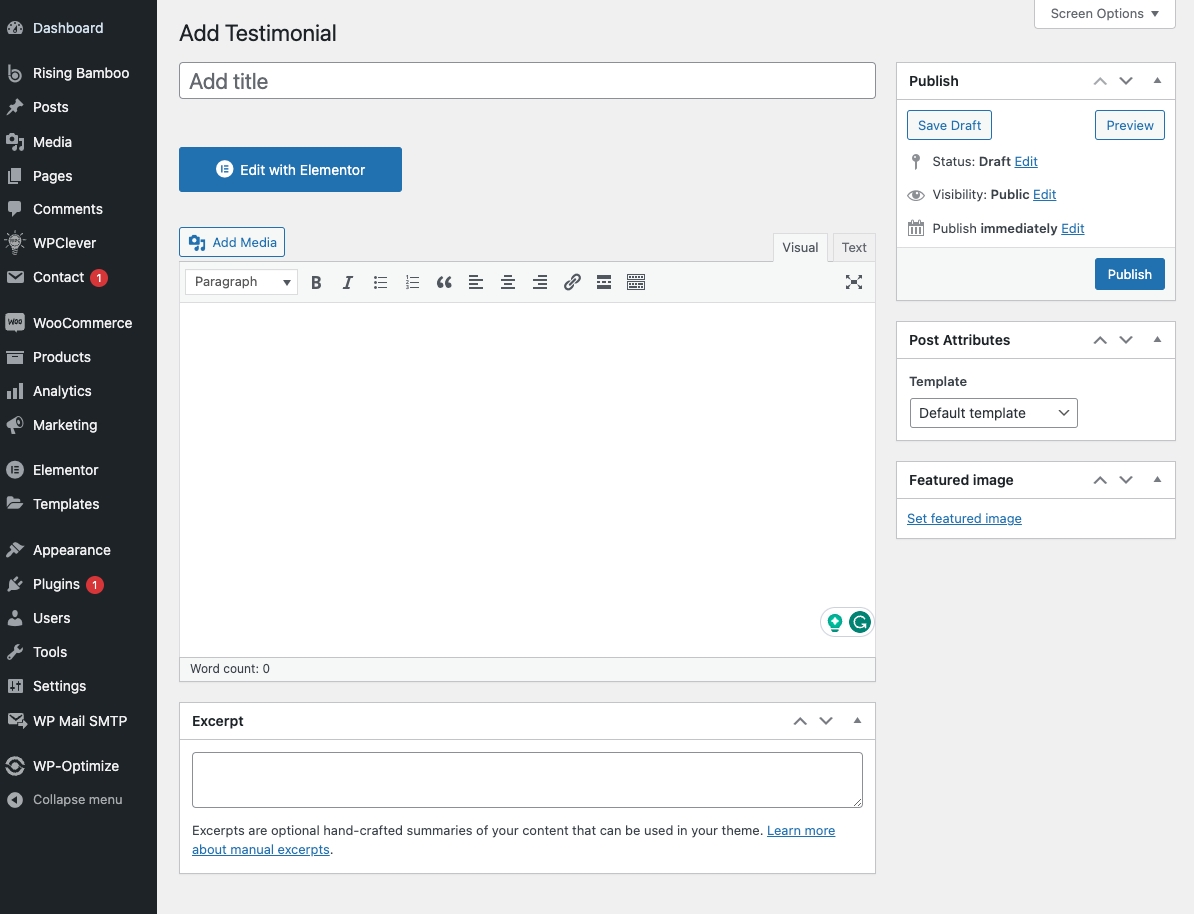
Task: Insert a numbered list
Action: tap(412, 283)
